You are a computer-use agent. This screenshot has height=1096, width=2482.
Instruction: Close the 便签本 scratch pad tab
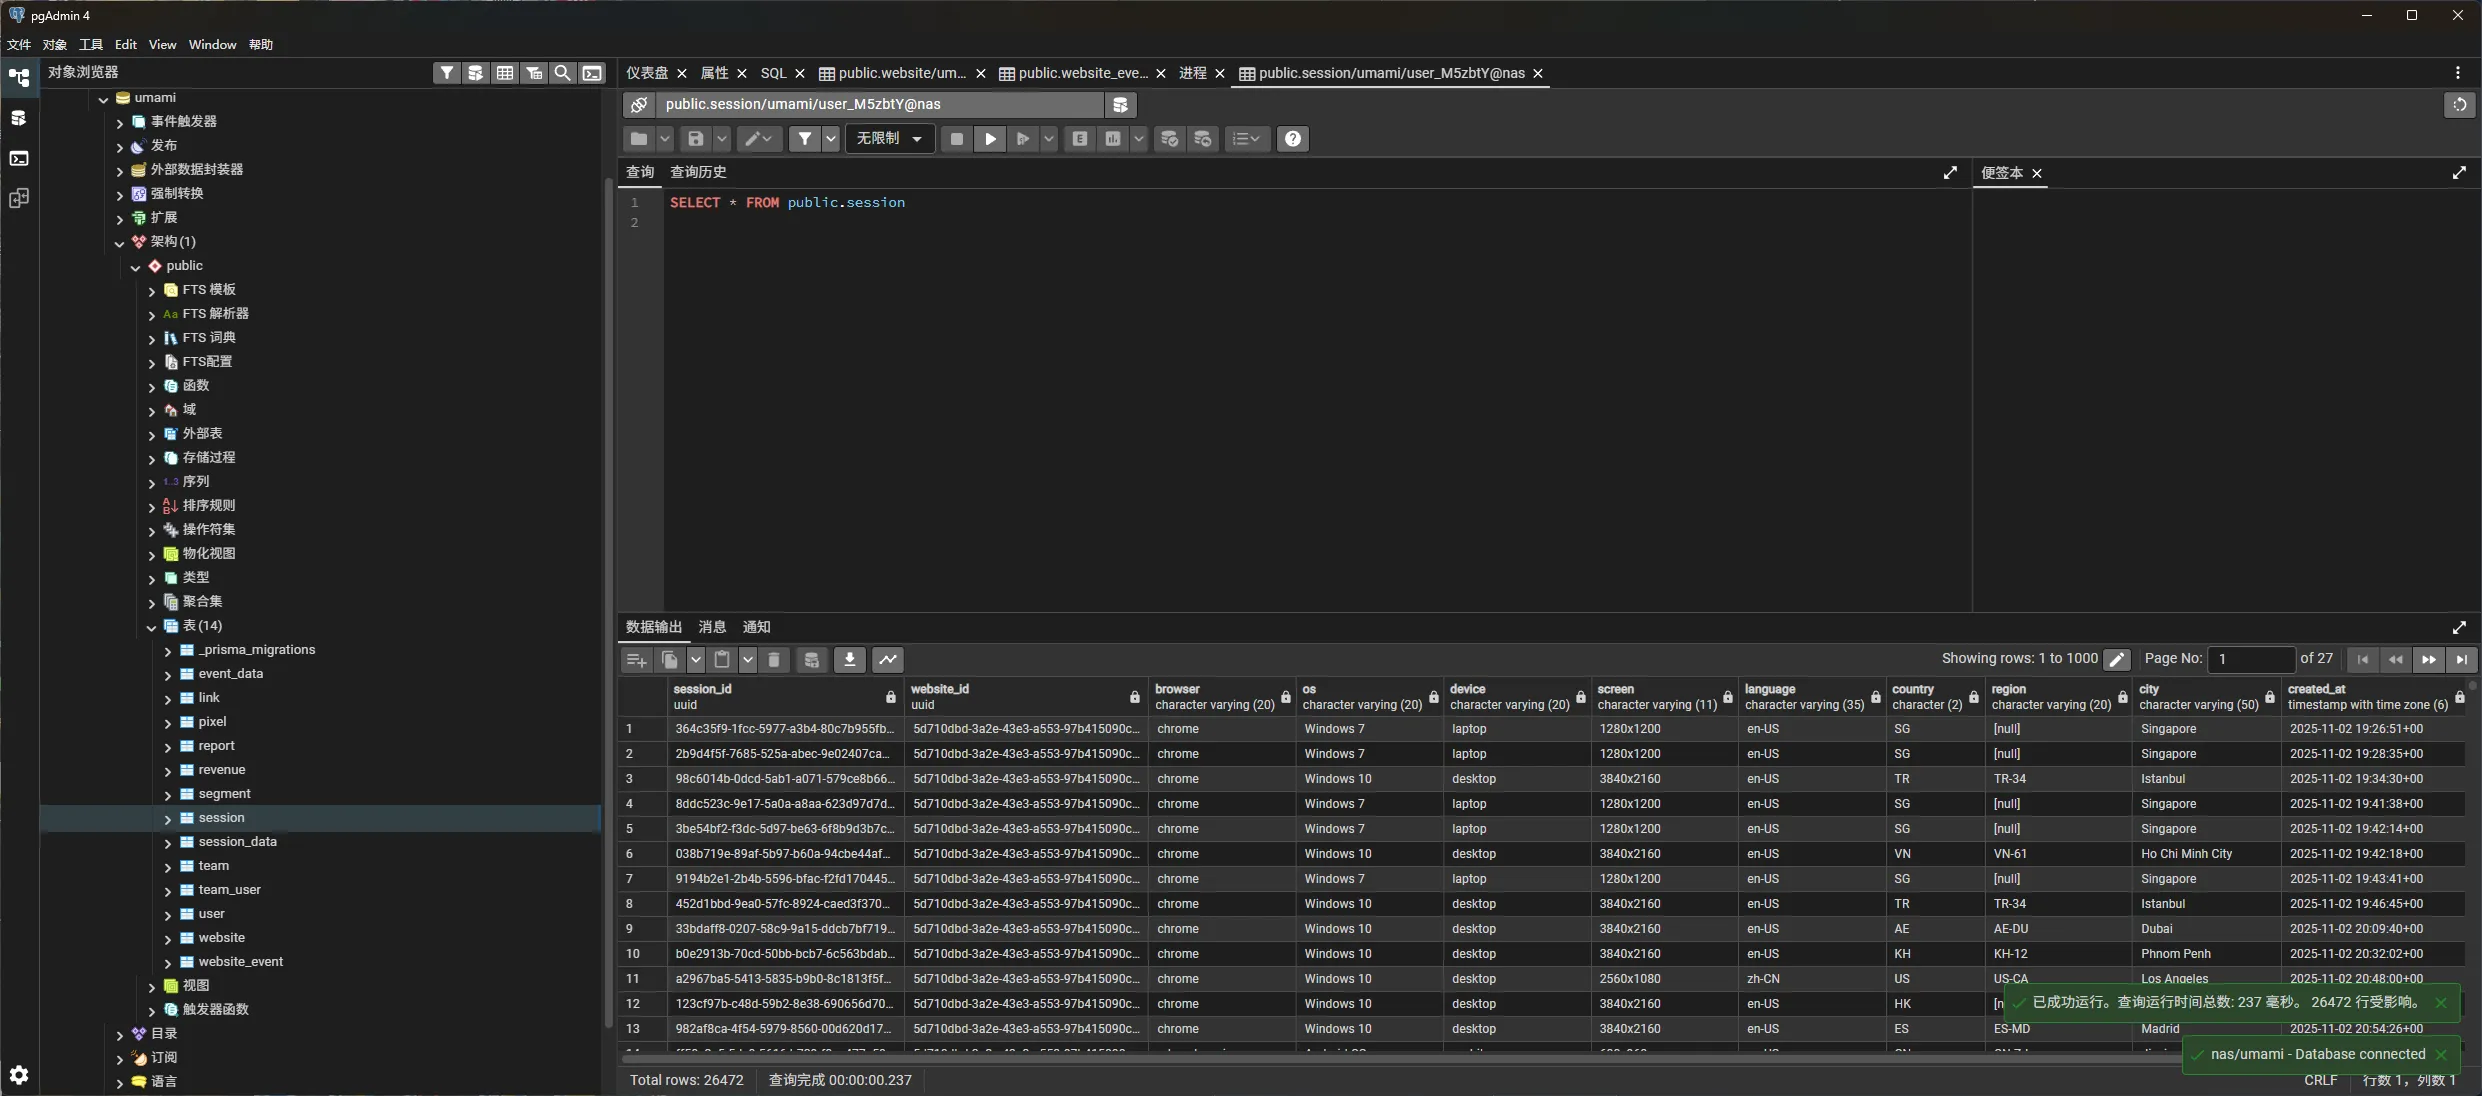pos(2037,174)
